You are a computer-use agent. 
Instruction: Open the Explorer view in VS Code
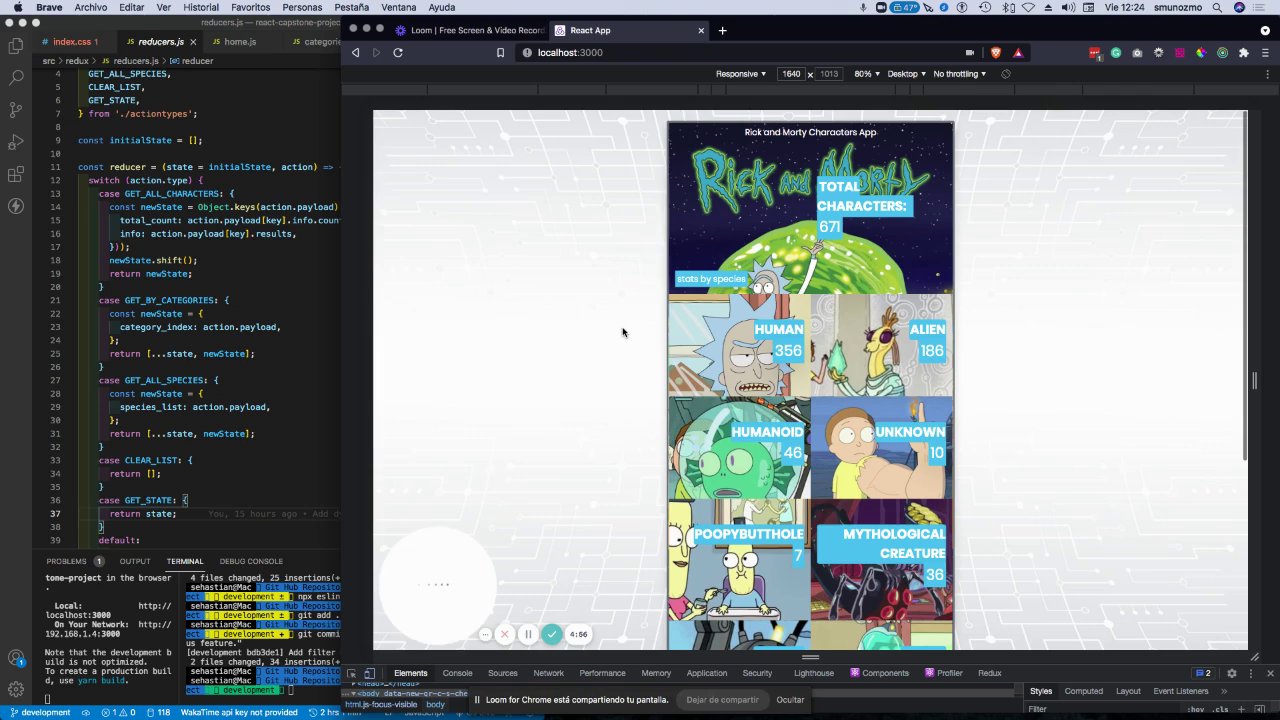tap(16, 45)
